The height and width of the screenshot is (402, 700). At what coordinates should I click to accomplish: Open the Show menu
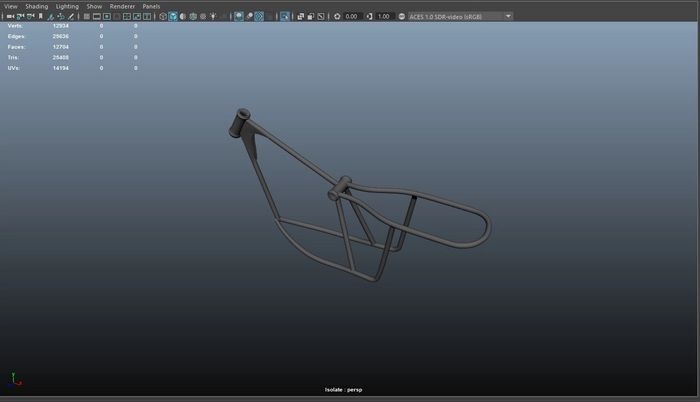tap(94, 6)
